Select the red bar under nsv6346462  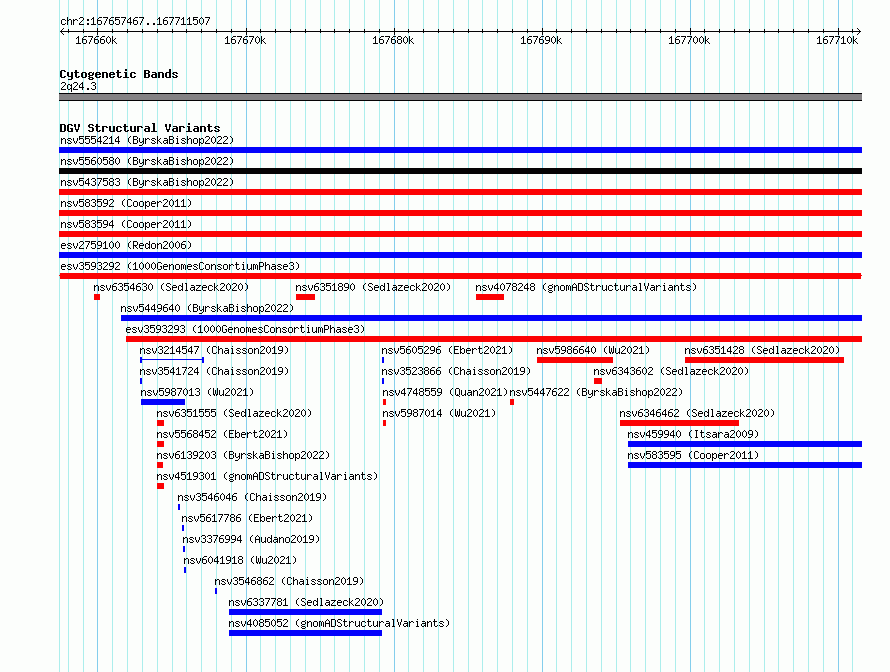point(679,423)
